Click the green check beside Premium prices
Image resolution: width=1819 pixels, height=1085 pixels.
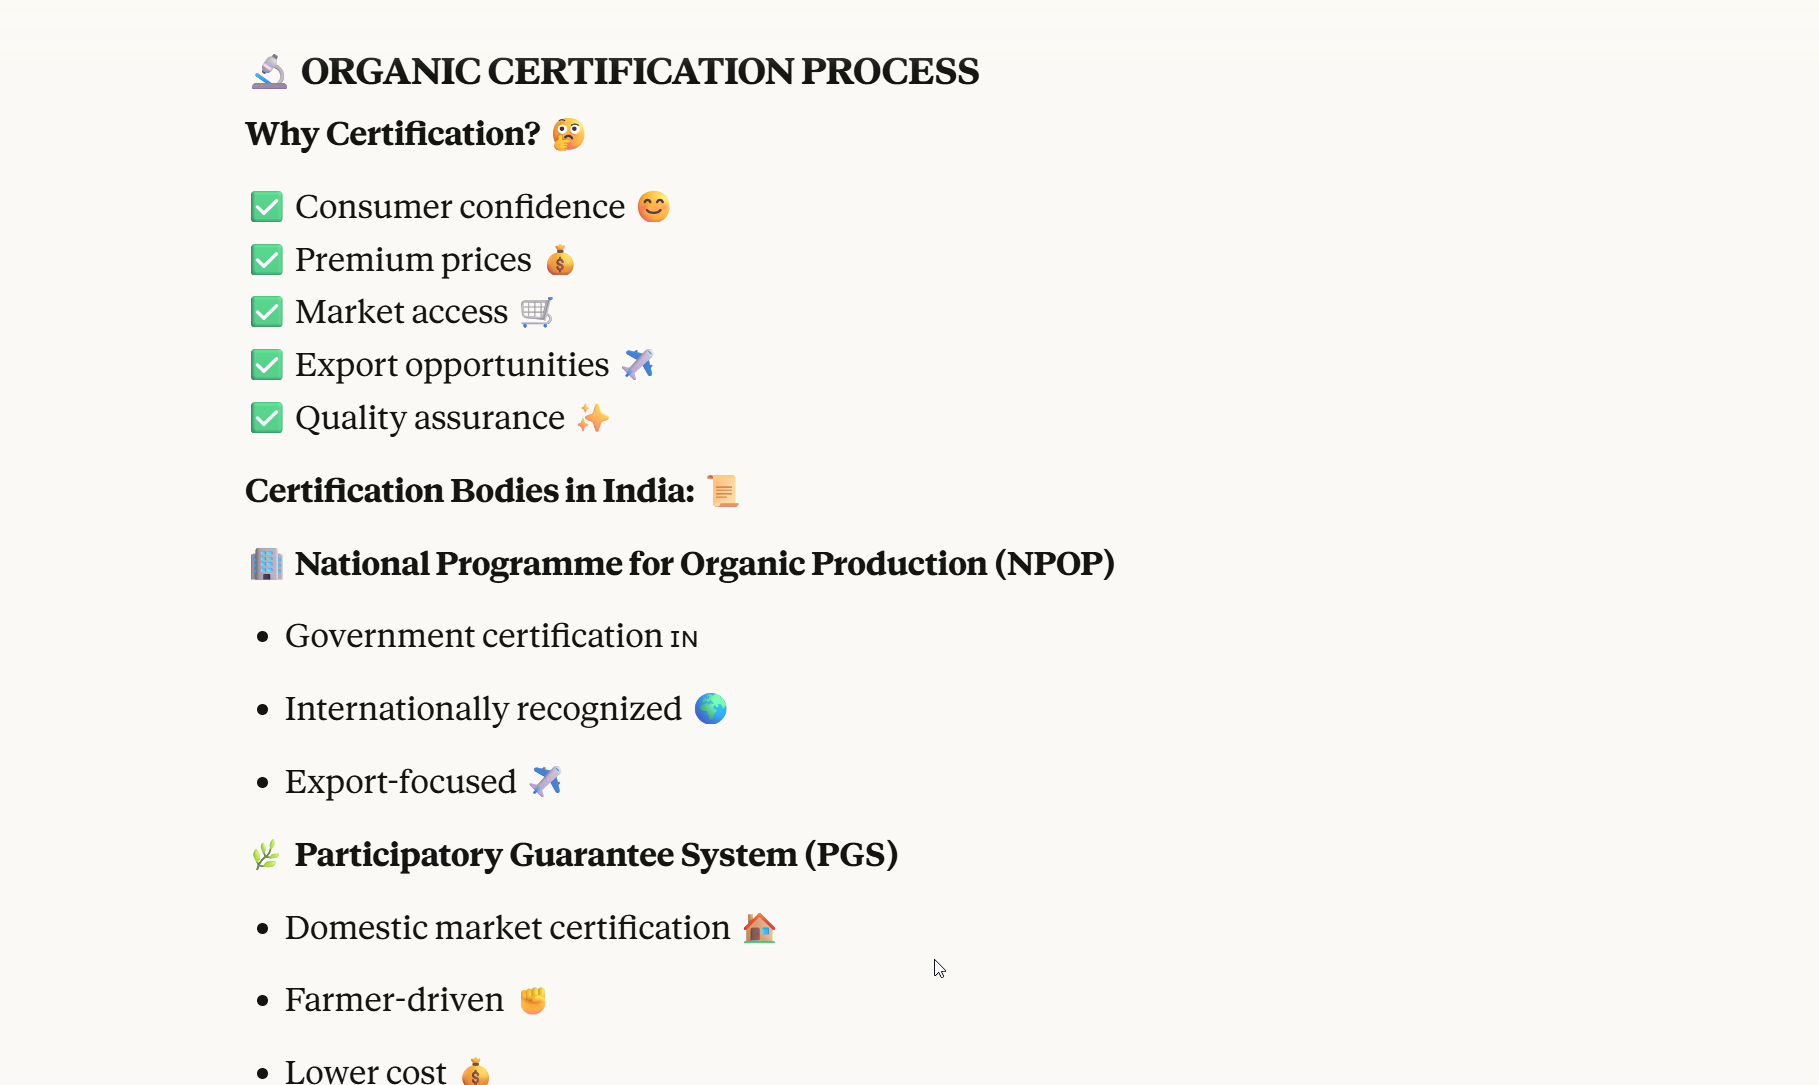click(267, 260)
